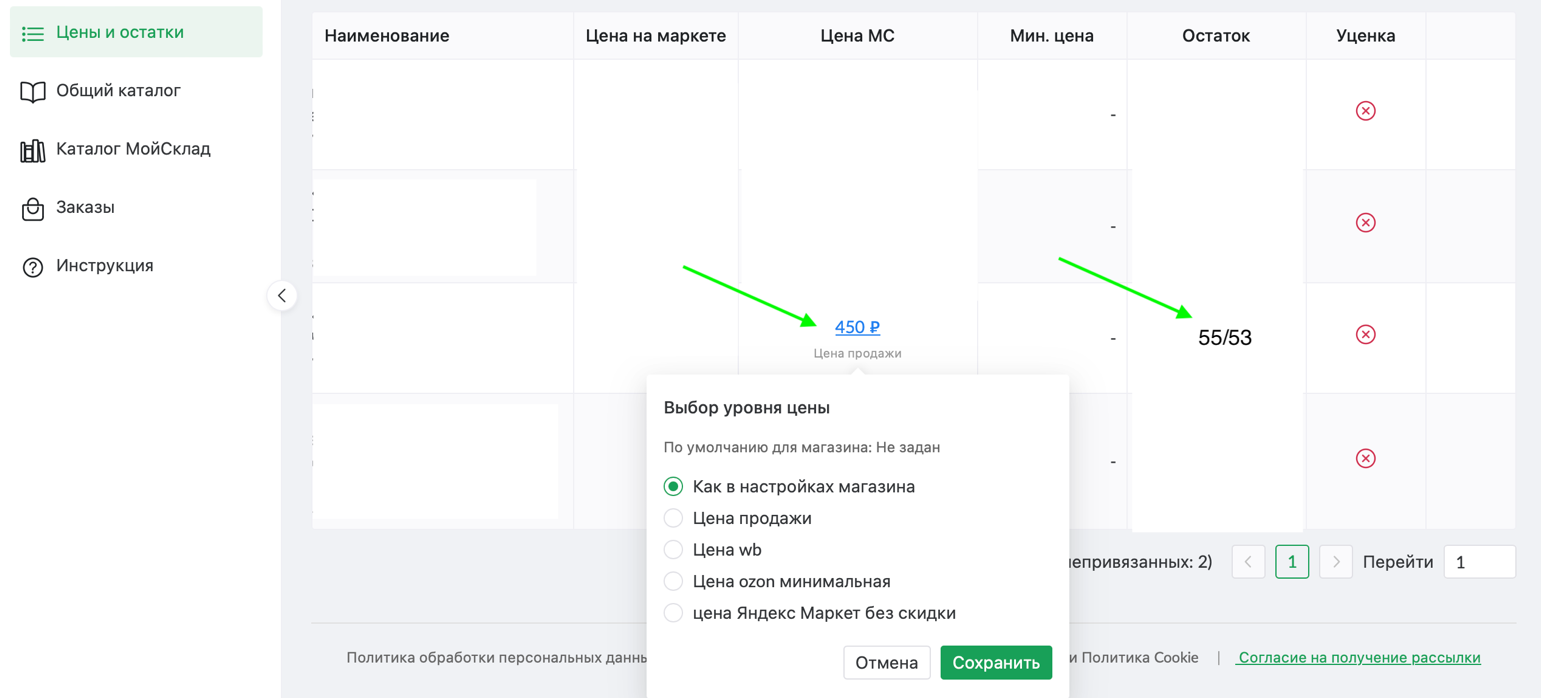
Task: Click the red Уценка cross icon in last row
Action: click(x=1365, y=458)
